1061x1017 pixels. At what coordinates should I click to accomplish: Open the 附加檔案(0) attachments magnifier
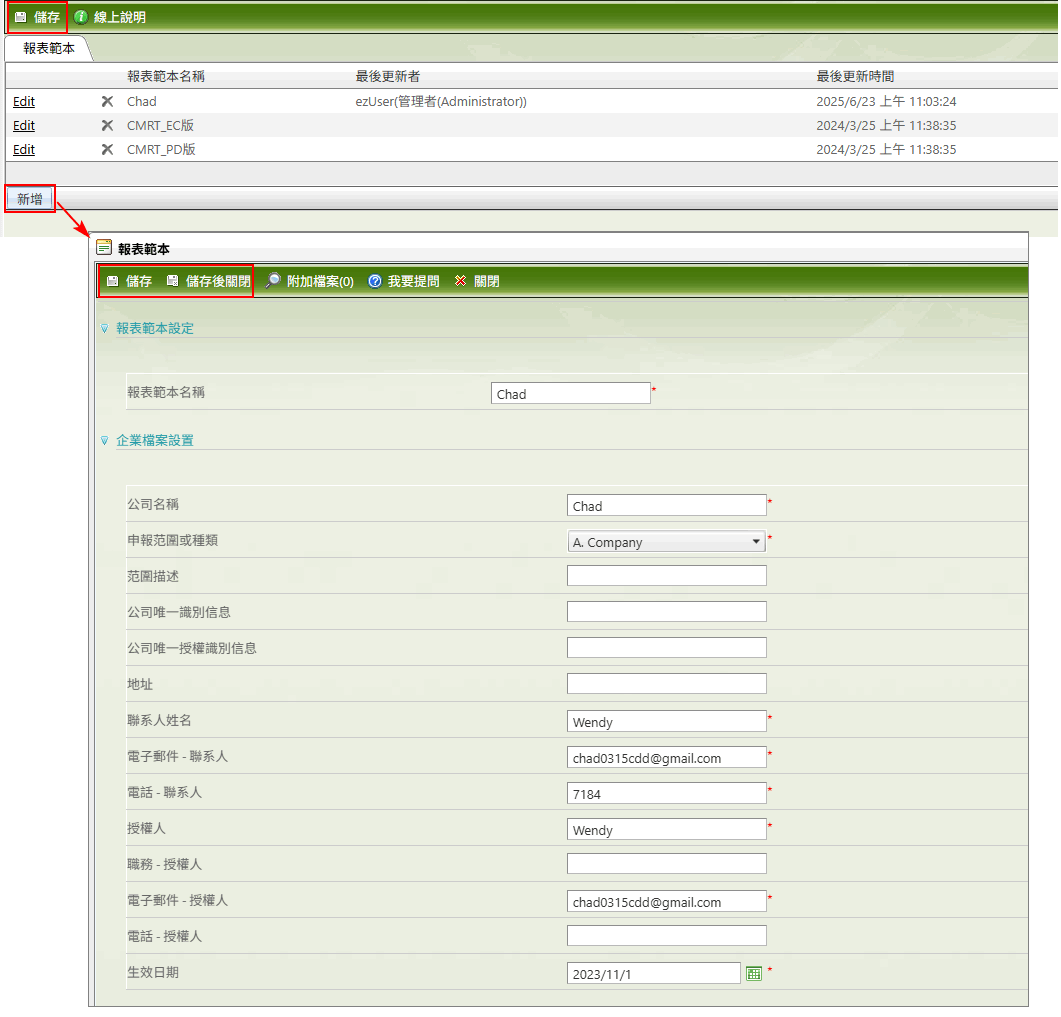[x=273, y=281]
